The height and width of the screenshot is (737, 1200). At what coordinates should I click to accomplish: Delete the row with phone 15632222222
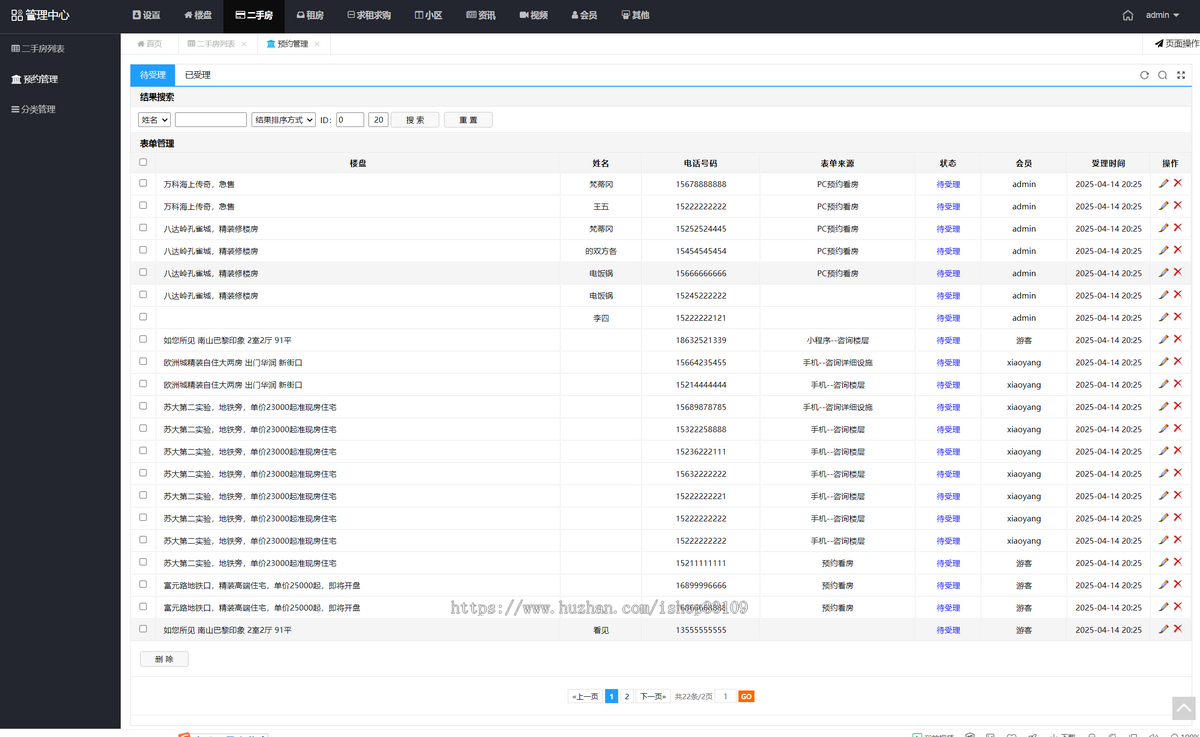tap(1177, 473)
